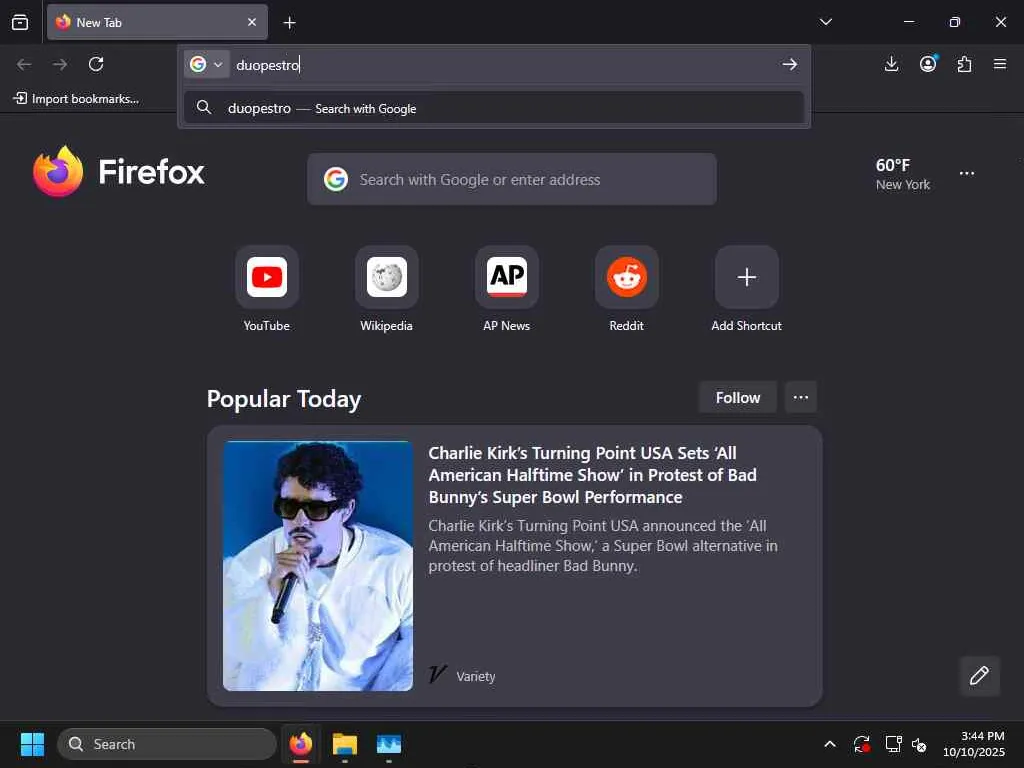Close the New Tab tab
Screen dimensions: 1024x768
[x=251, y=22]
